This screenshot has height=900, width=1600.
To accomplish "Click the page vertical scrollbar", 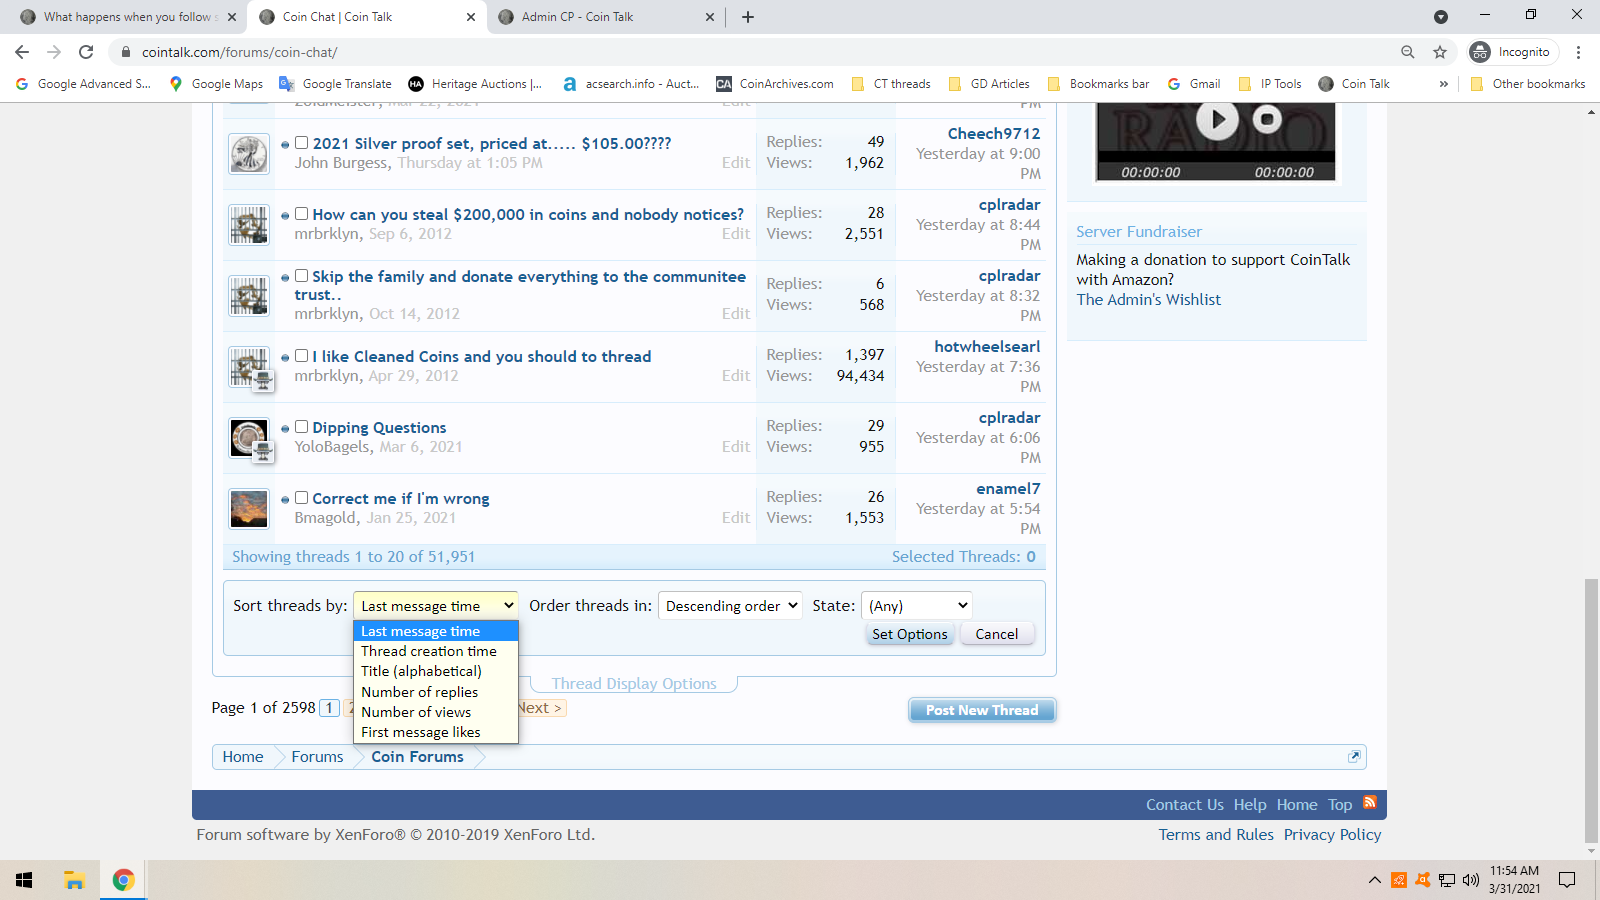I will point(1591,710).
